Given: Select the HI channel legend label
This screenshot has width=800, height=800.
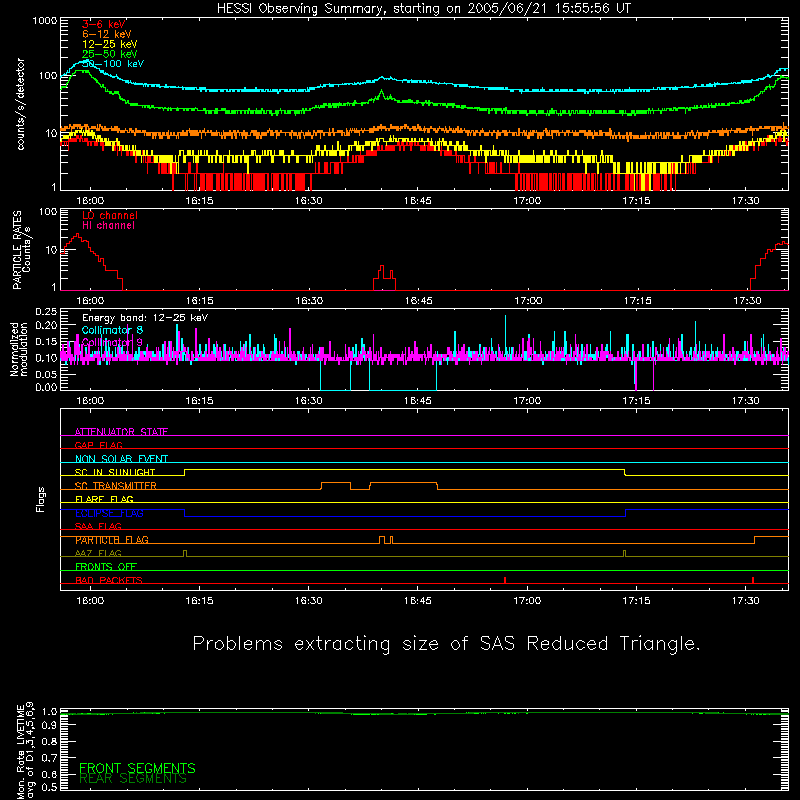Looking at the screenshot, I should (108, 226).
